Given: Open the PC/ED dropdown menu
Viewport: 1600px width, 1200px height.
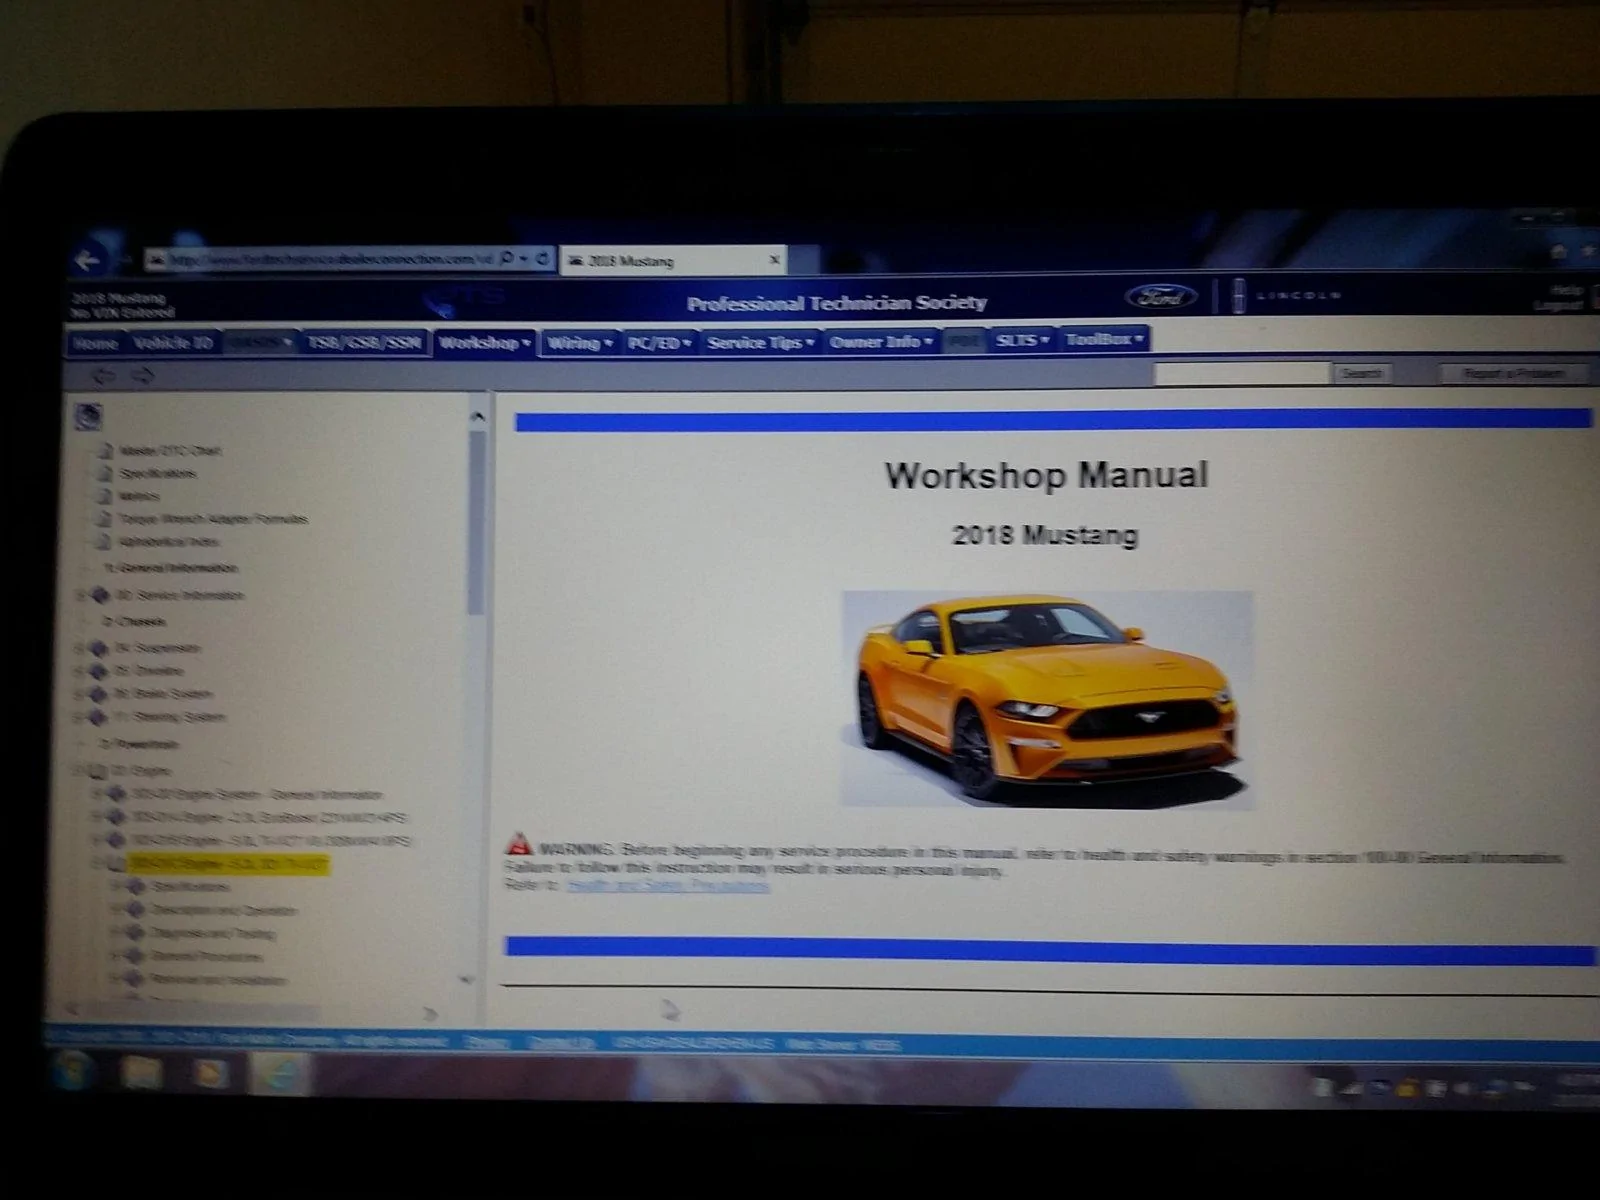Looking at the screenshot, I should (659, 343).
